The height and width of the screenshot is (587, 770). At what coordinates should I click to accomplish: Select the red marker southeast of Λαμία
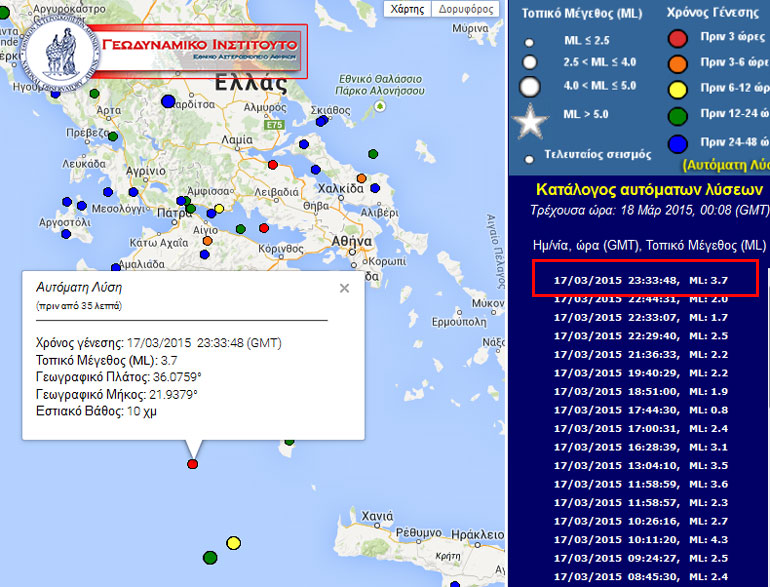pyautogui.click(x=272, y=164)
